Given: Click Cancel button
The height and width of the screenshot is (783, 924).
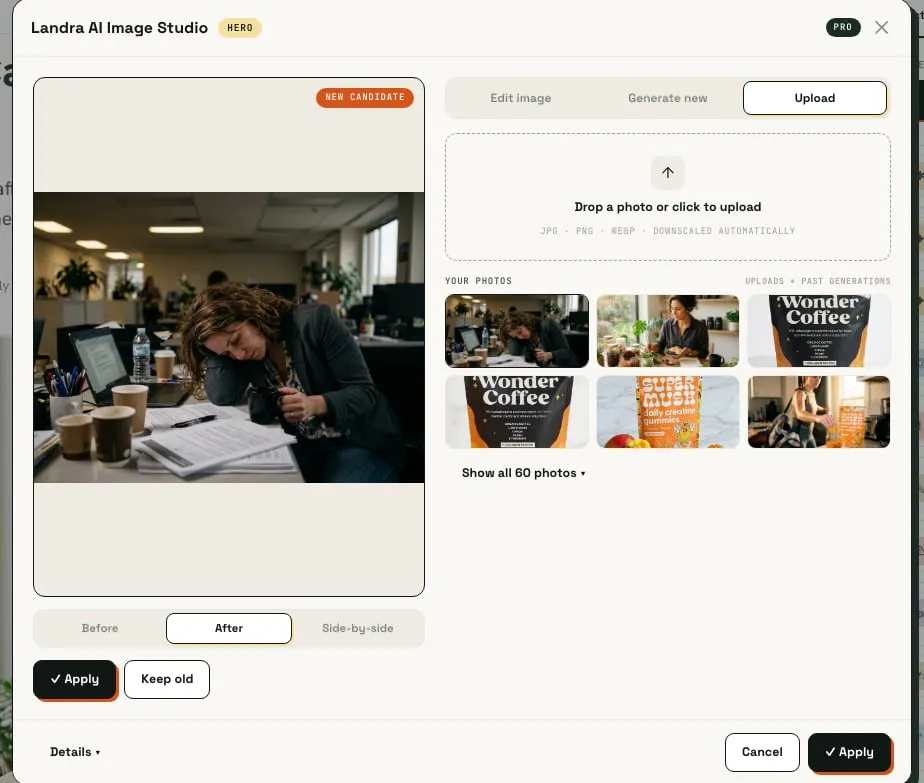Looking at the screenshot, I should coord(761,752).
